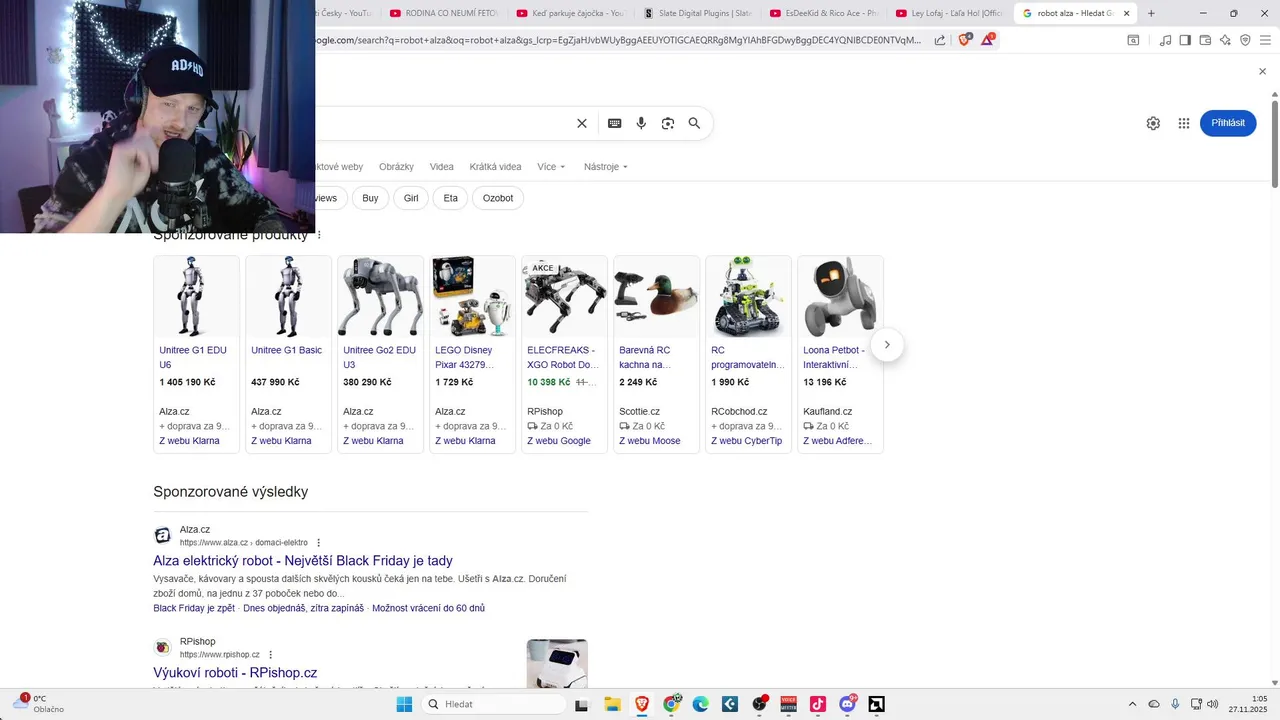Open Brave media playlist music icon
Screen dimensions: 1280x720
click(1165, 40)
